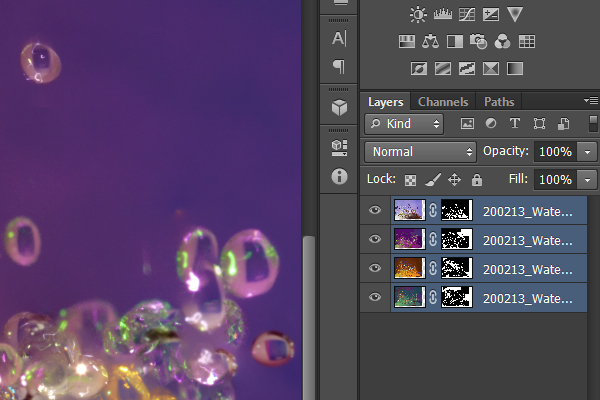Add a Gradient Map adjustment (gradient icon)
The width and height of the screenshot is (600, 400).
point(515,69)
